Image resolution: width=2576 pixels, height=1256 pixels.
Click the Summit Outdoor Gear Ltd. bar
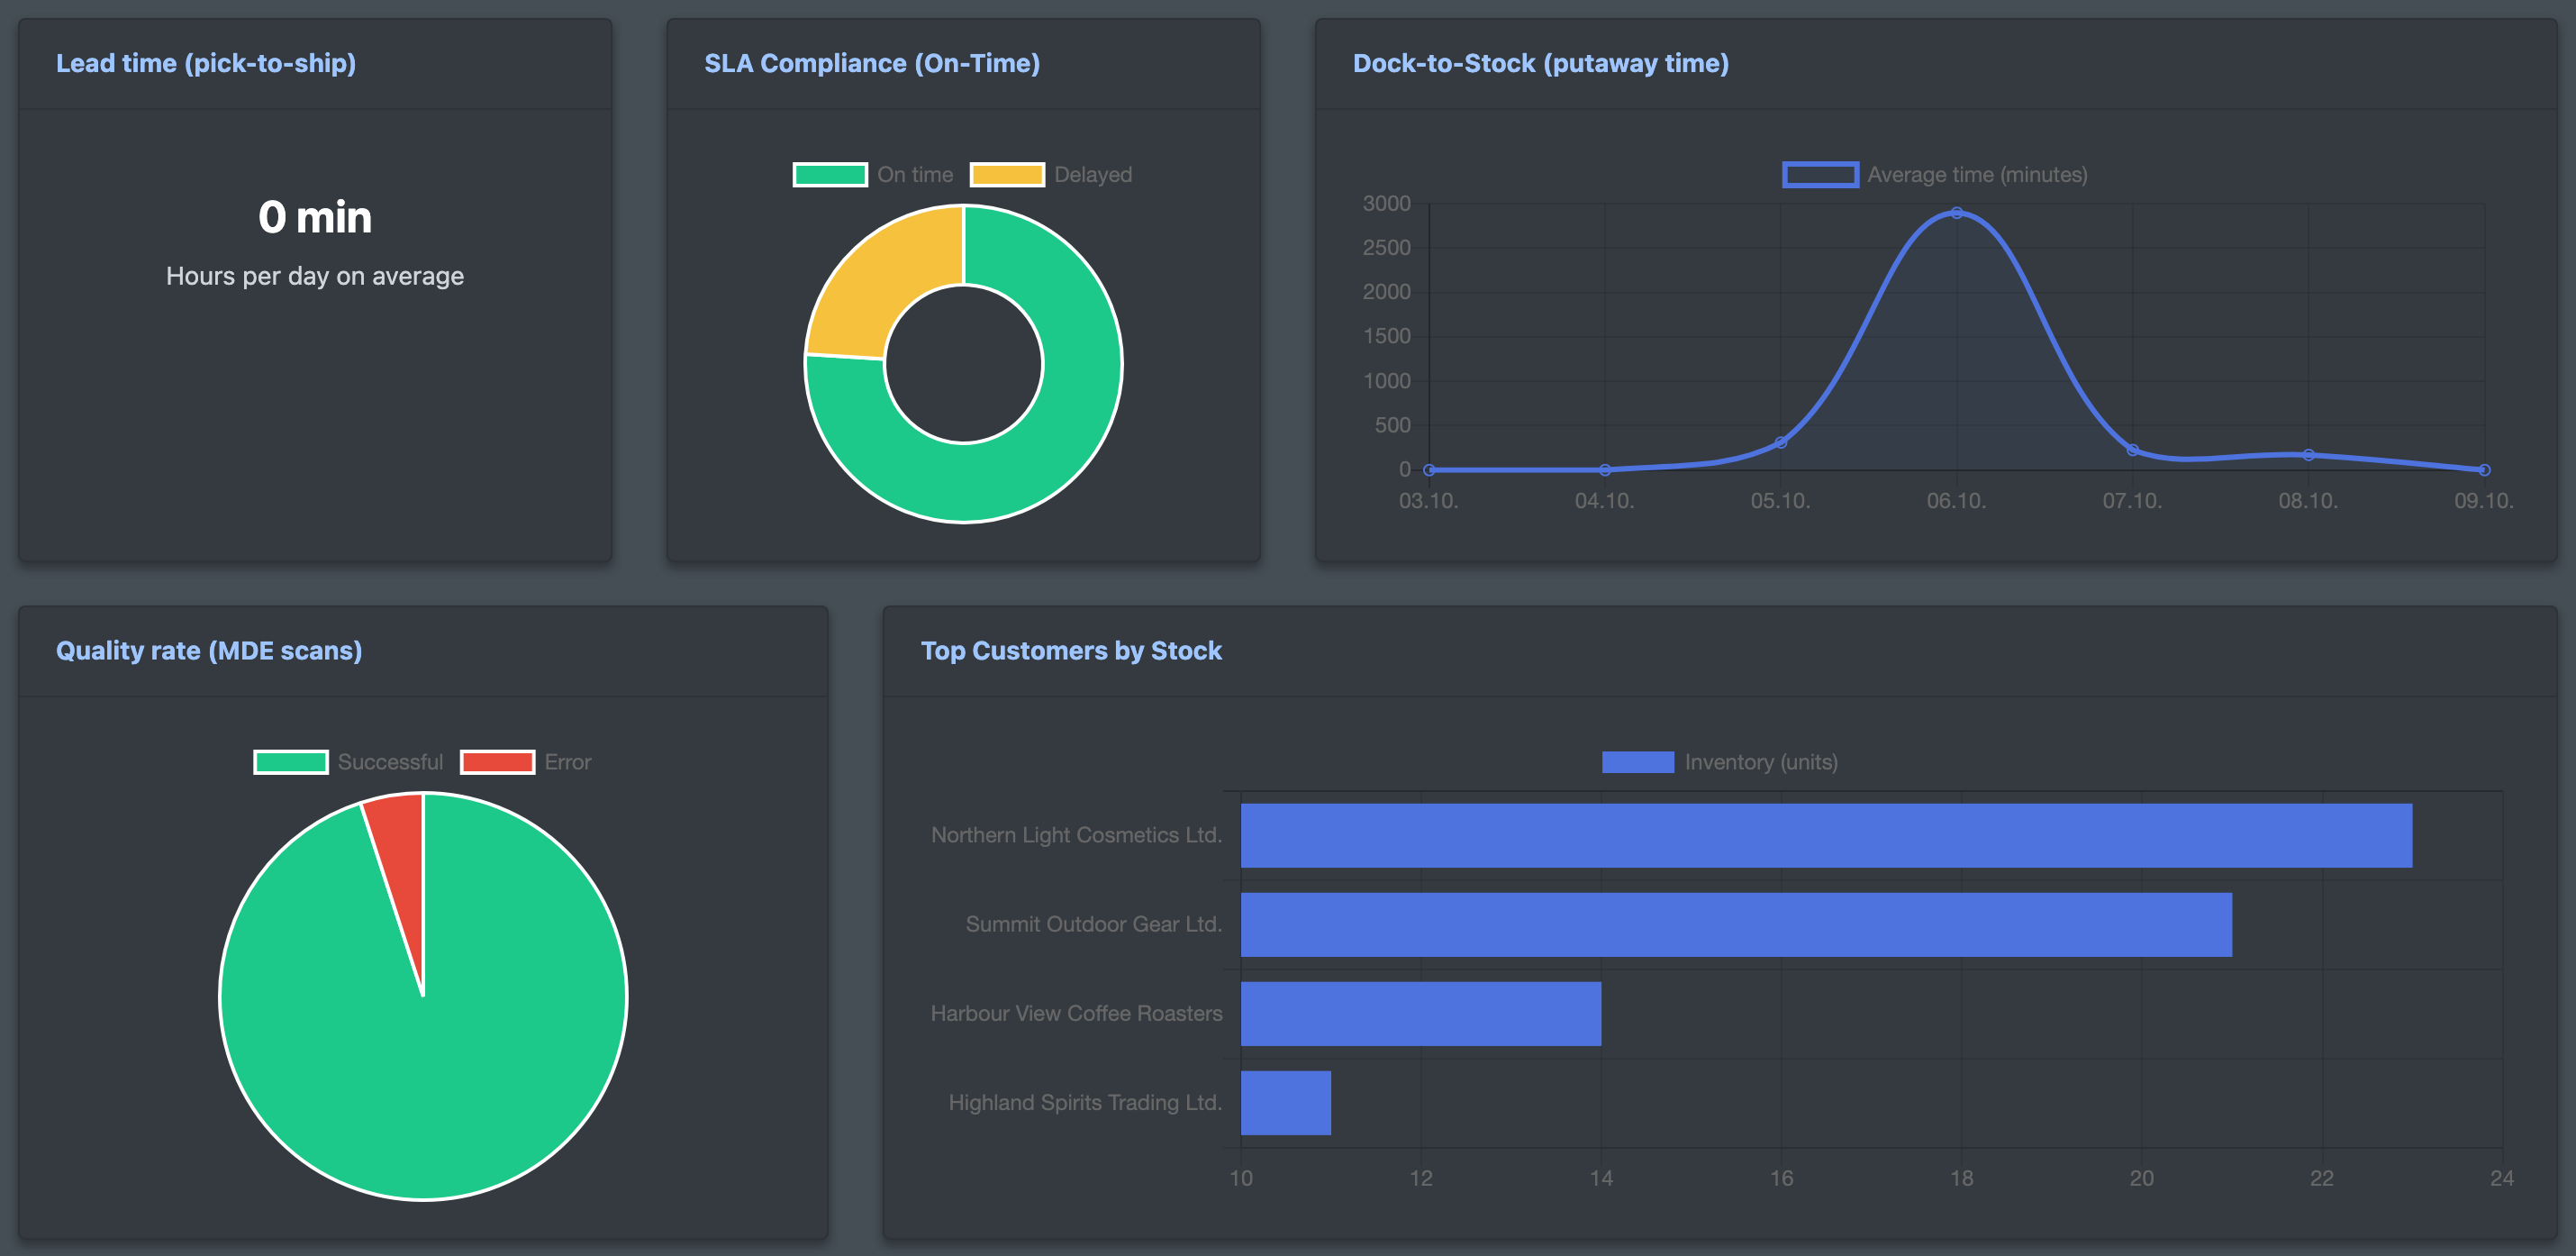click(1736, 924)
